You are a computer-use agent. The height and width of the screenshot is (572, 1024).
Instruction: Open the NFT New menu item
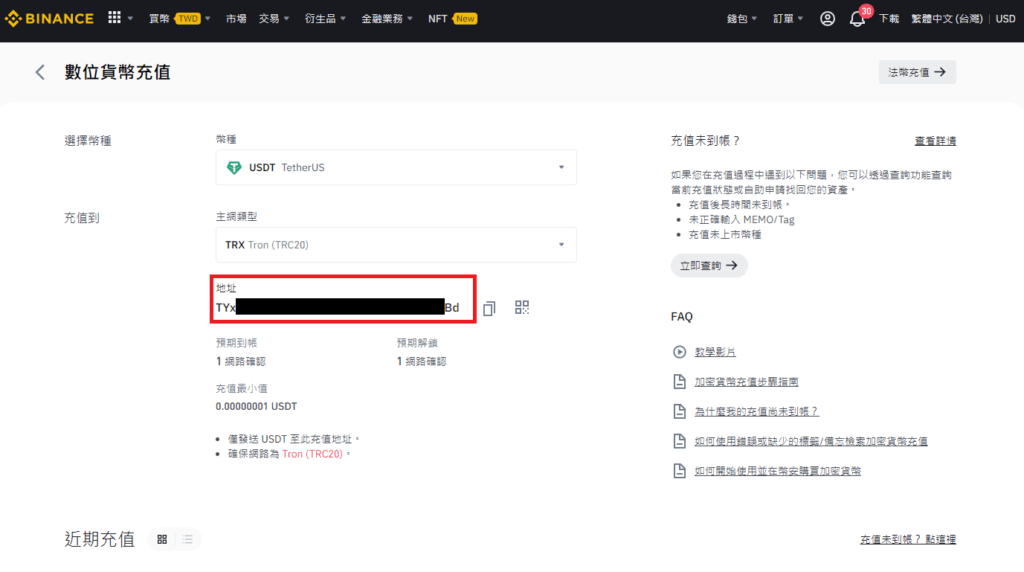453,19
